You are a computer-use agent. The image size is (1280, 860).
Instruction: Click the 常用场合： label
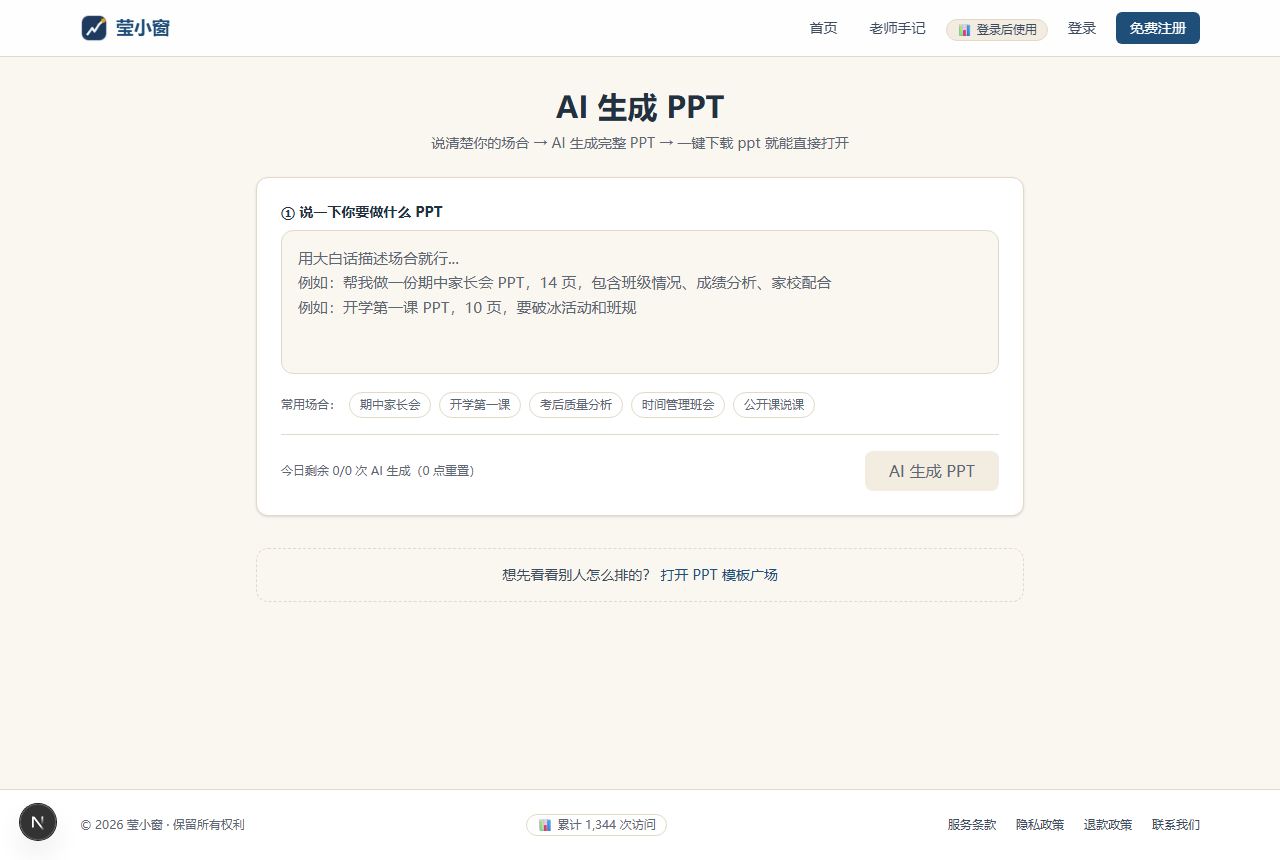pos(309,405)
